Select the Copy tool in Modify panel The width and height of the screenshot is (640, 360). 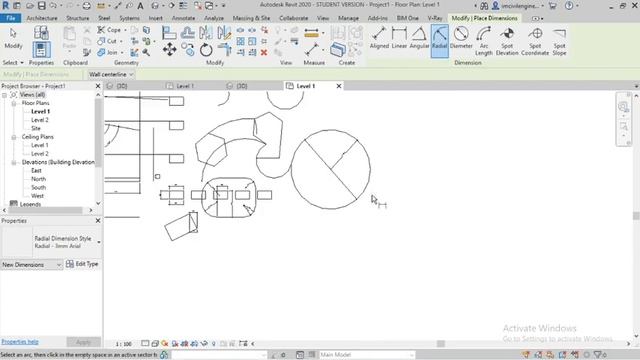click(188, 50)
